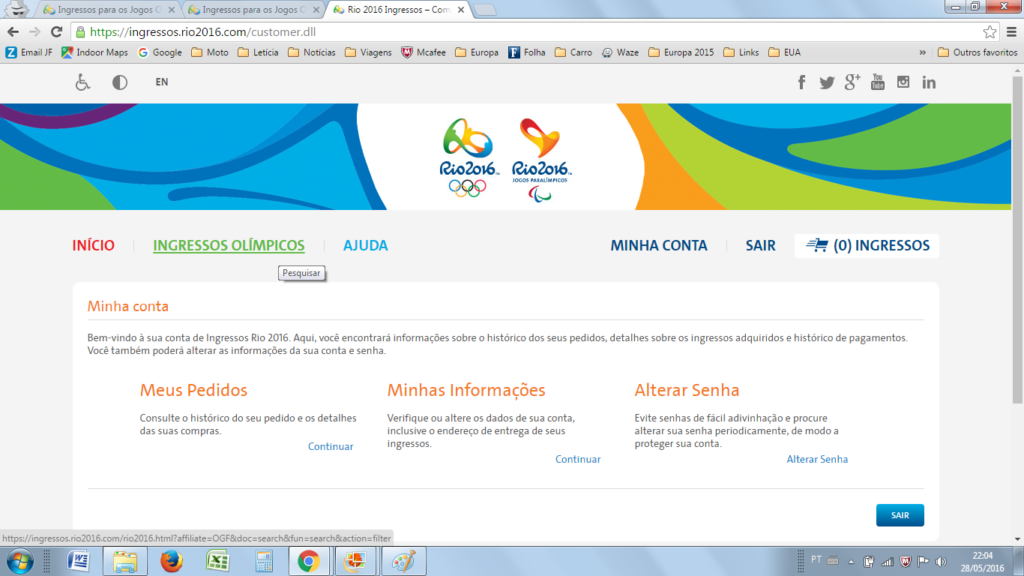Open the (0) INGRESSOS shopping cart
The height and width of the screenshot is (576, 1024).
click(867, 246)
